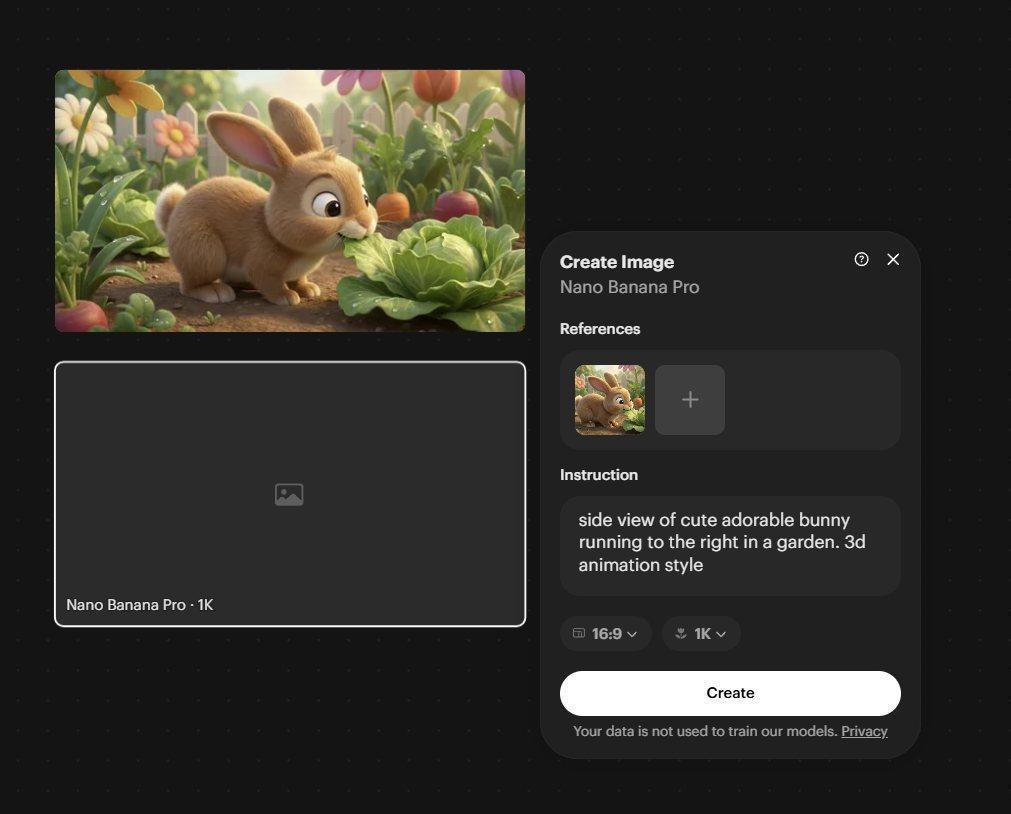The width and height of the screenshot is (1011, 814).
Task: Open the help question mark icon
Action: coord(861,259)
